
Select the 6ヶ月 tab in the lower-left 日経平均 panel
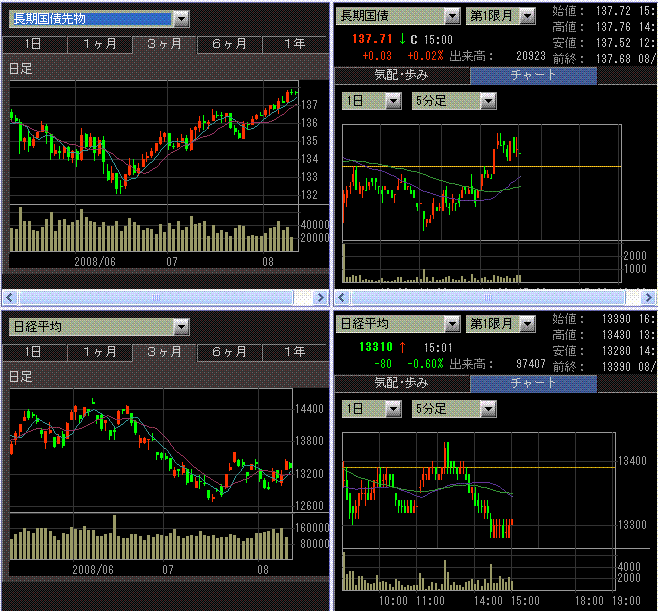pos(230,352)
